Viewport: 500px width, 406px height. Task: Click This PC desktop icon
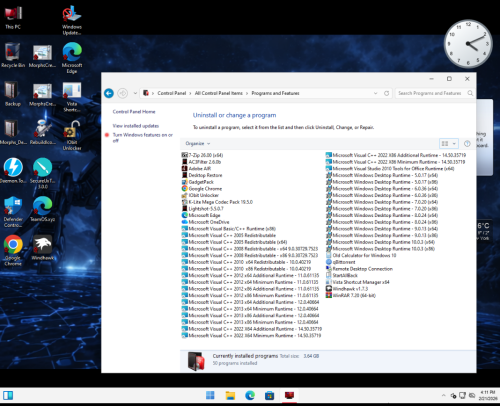[x=13, y=17]
